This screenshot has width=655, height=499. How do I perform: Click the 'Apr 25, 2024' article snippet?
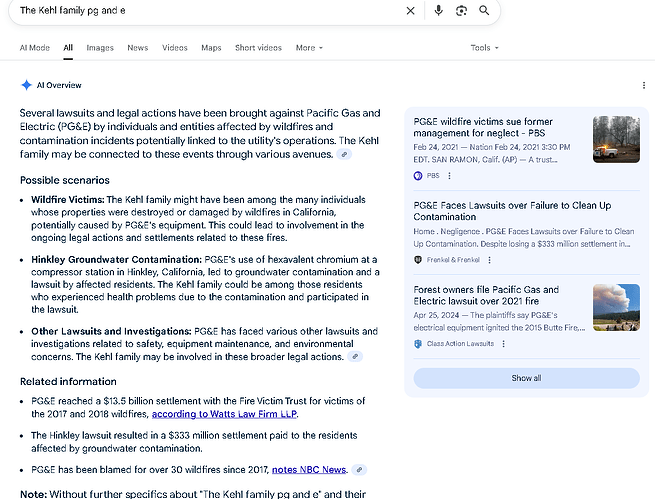click(x=499, y=322)
